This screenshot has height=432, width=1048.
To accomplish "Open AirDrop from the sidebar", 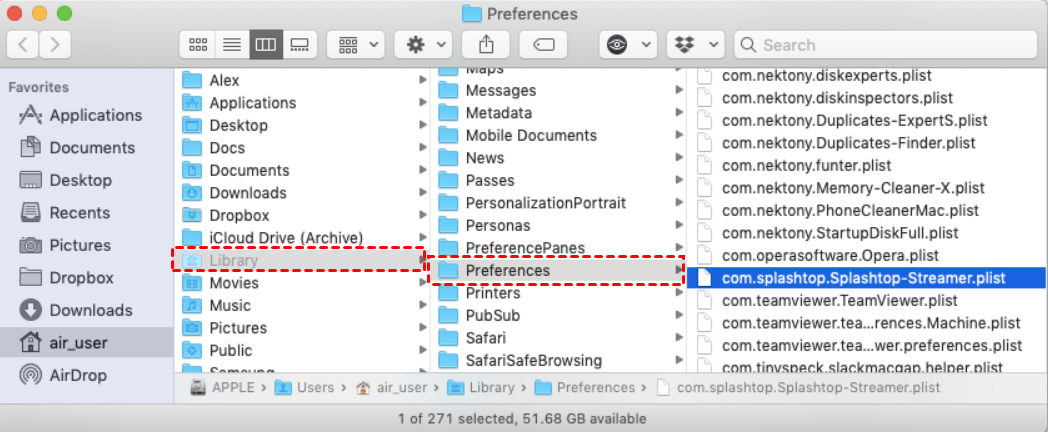I will (80, 375).
